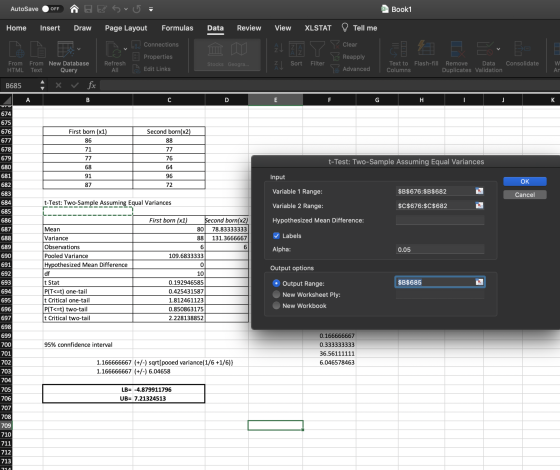Click the Tell me search box
Screen dimensions: 560x470
360,28
